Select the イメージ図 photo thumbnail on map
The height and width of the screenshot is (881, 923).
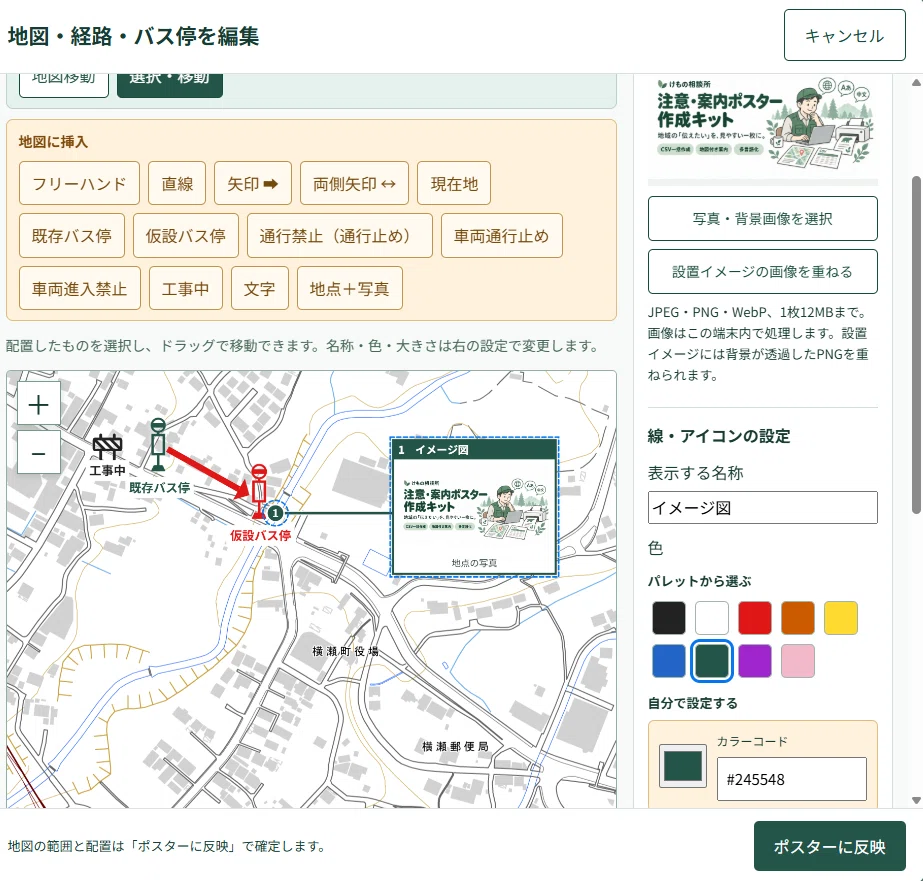point(474,507)
